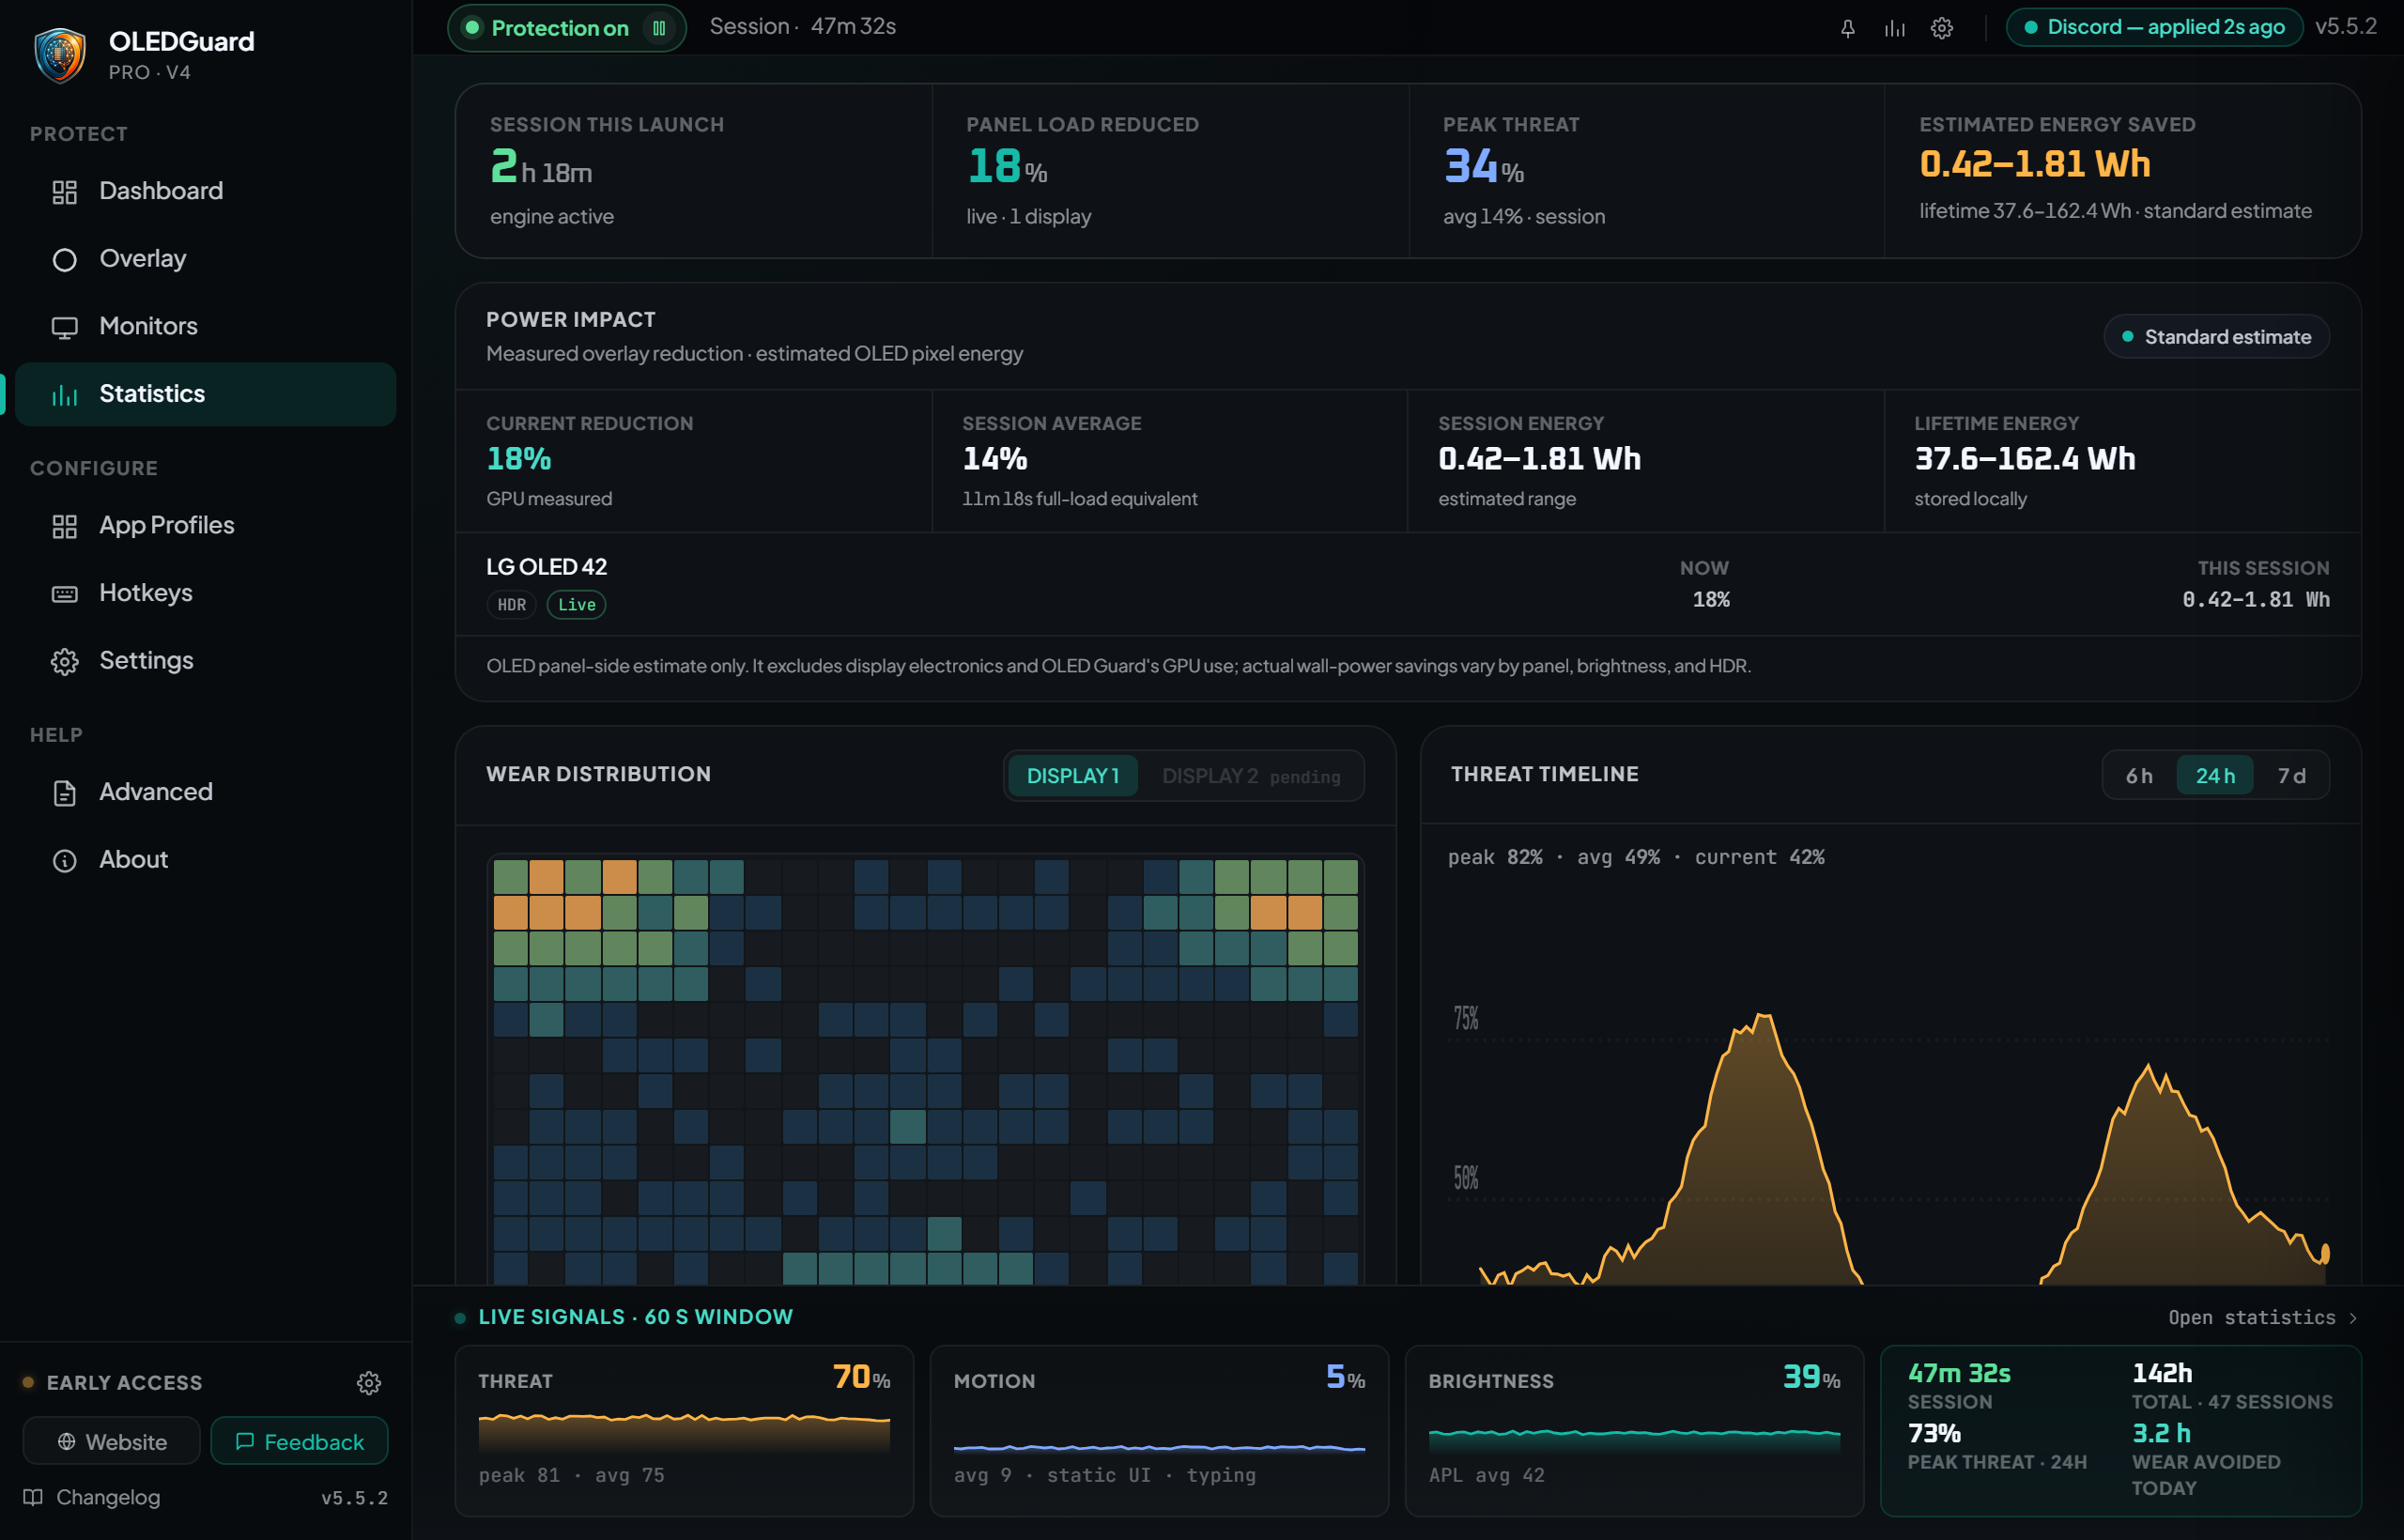Click the Hotkeys keyboard icon

(x=65, y=594)
